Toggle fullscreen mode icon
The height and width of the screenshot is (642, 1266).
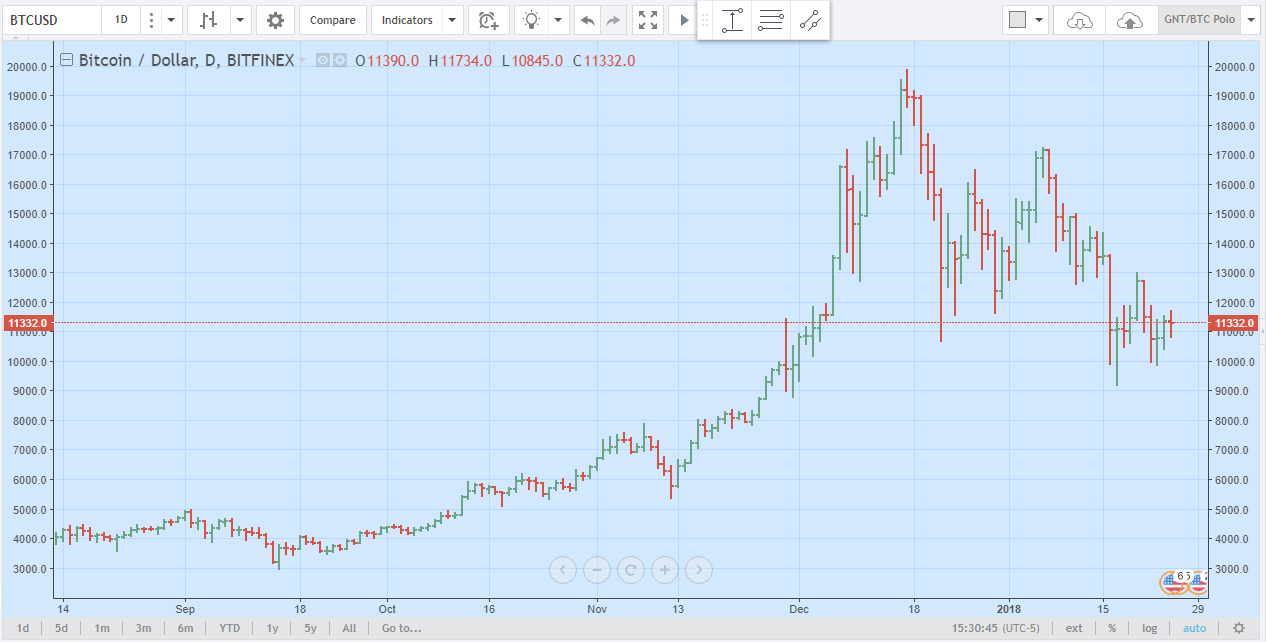click(x=648, y=20)
